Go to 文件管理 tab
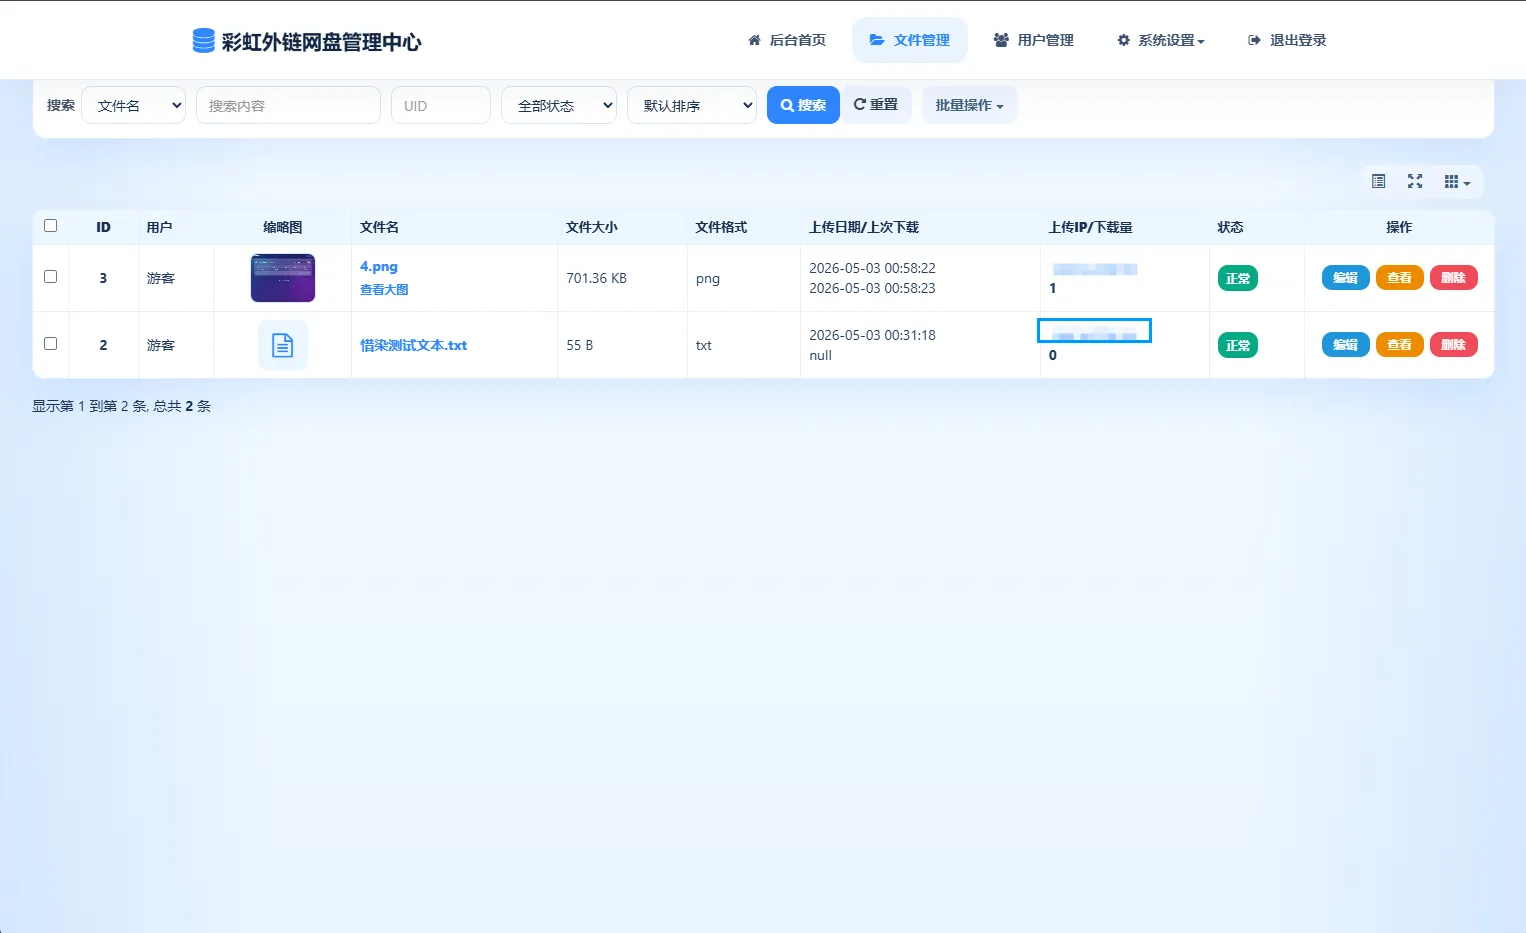 pyautogui.click(x=910, y=40)
